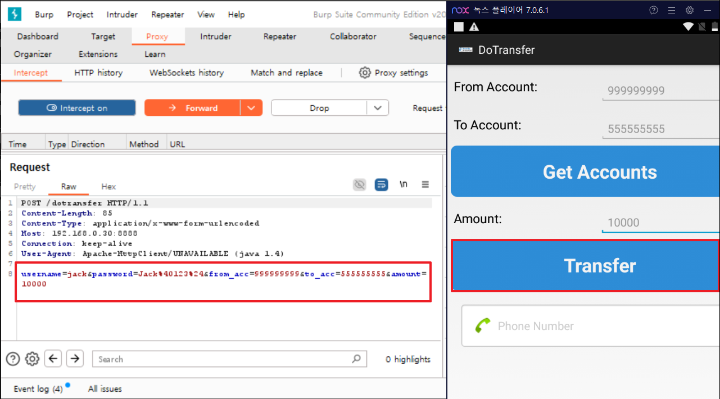Open the Extensions tab

coord(98,54)
